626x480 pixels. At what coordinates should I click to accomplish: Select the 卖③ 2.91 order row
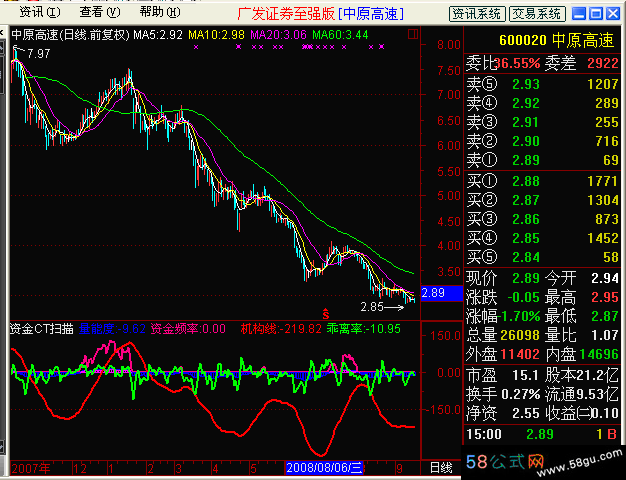point(542,122)
